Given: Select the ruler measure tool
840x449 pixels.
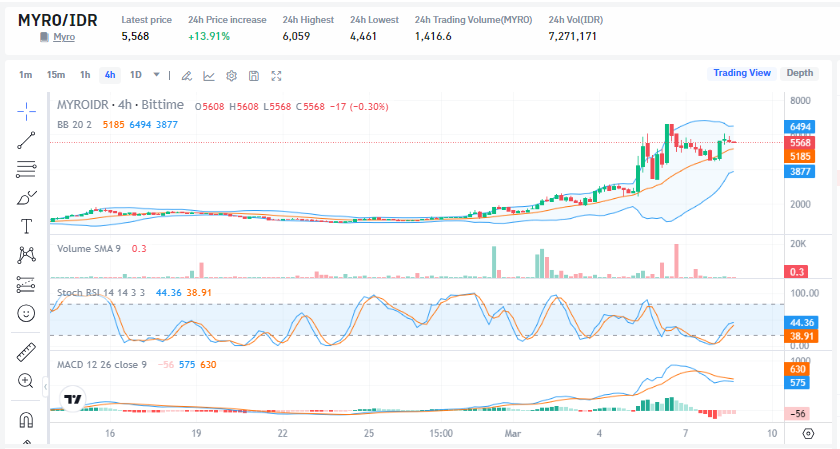Looking at the screenshot, I should coord(26,352).
